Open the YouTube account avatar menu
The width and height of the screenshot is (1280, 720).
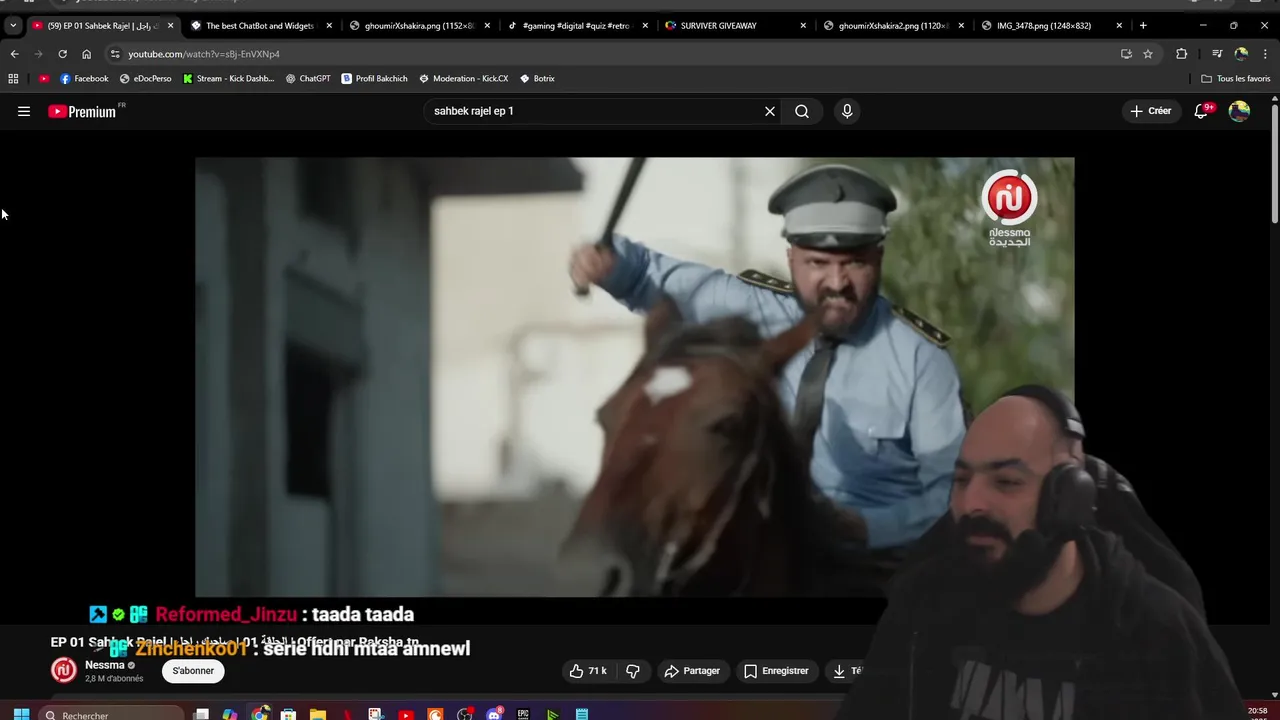[1239, 111]
